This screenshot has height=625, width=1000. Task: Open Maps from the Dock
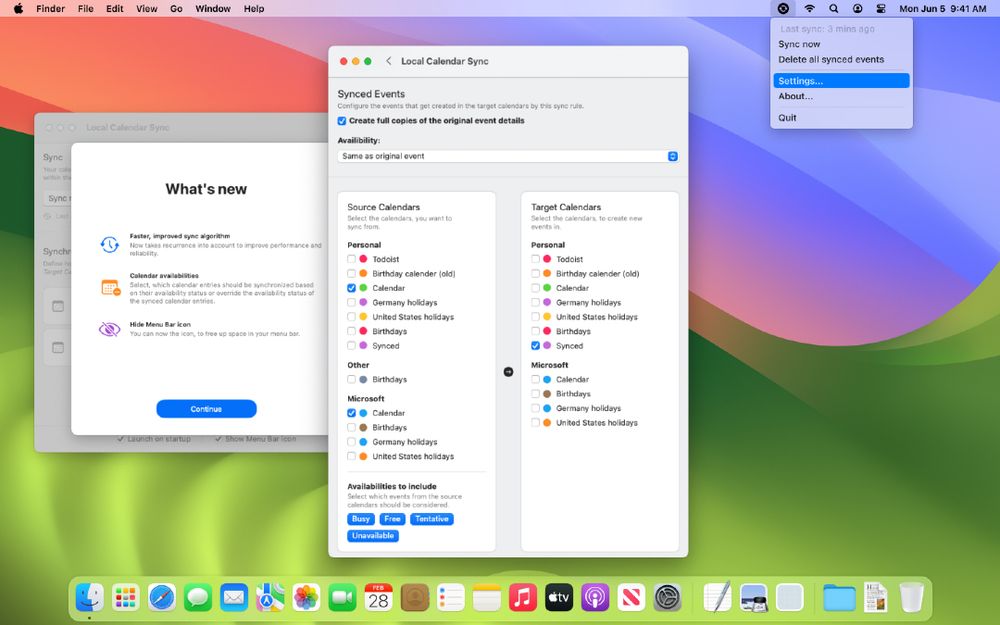click(270, 598)
